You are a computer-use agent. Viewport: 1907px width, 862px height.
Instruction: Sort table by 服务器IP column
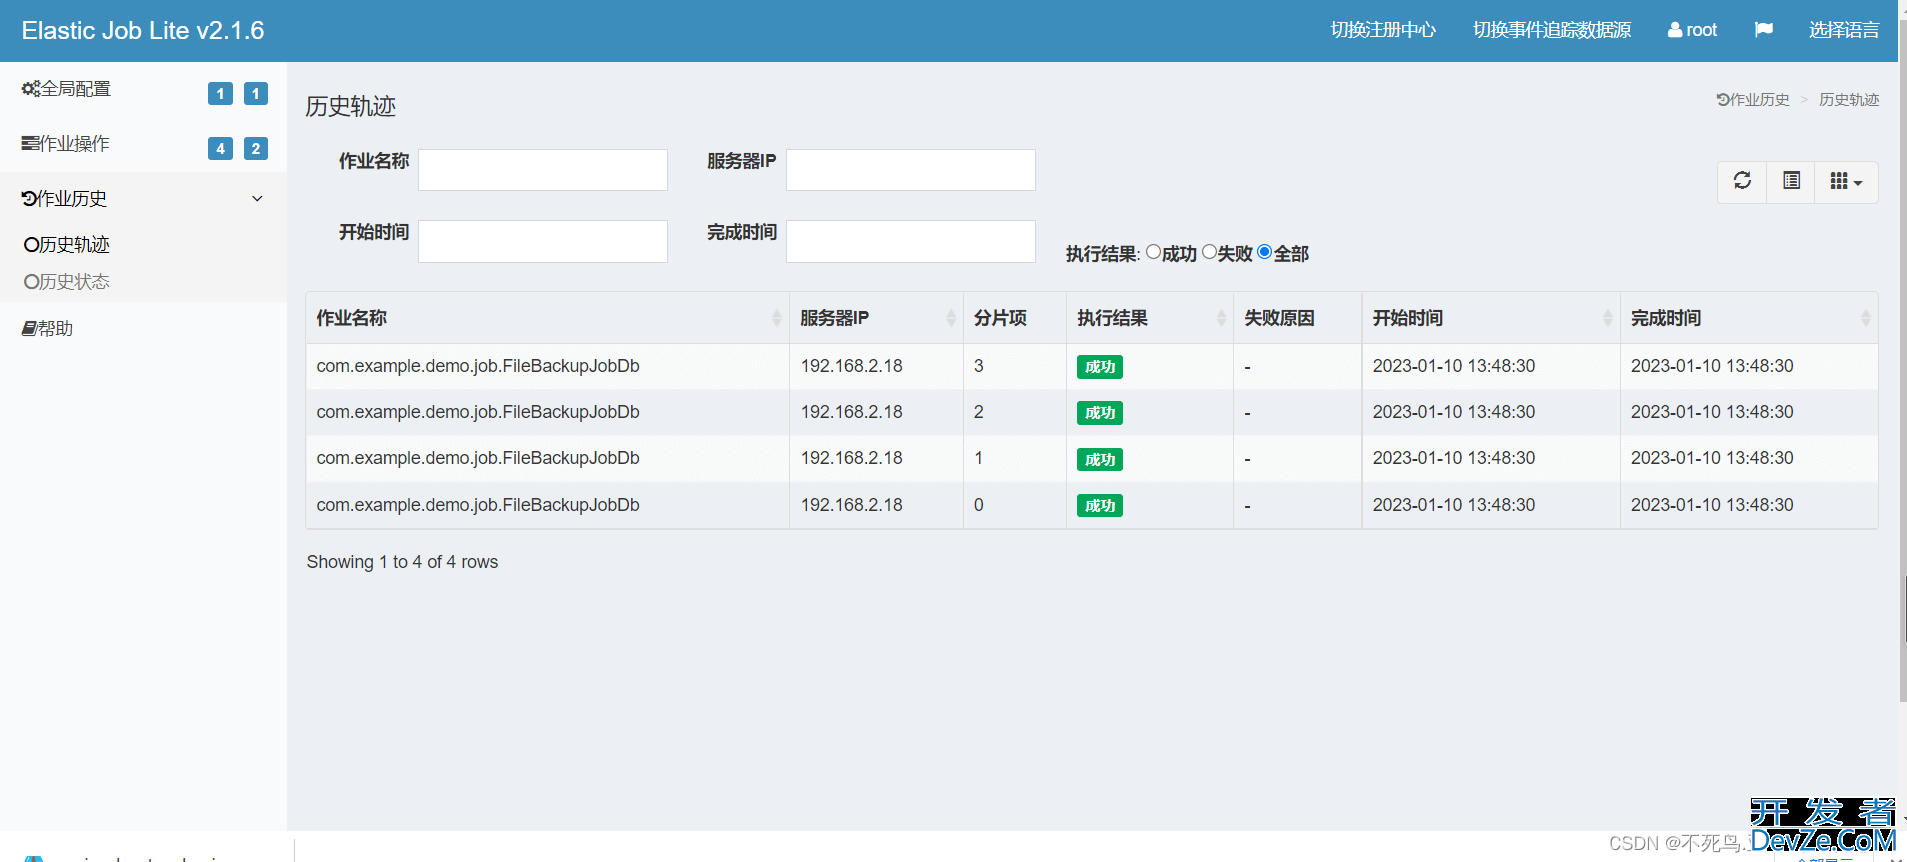tap(876, 318)
